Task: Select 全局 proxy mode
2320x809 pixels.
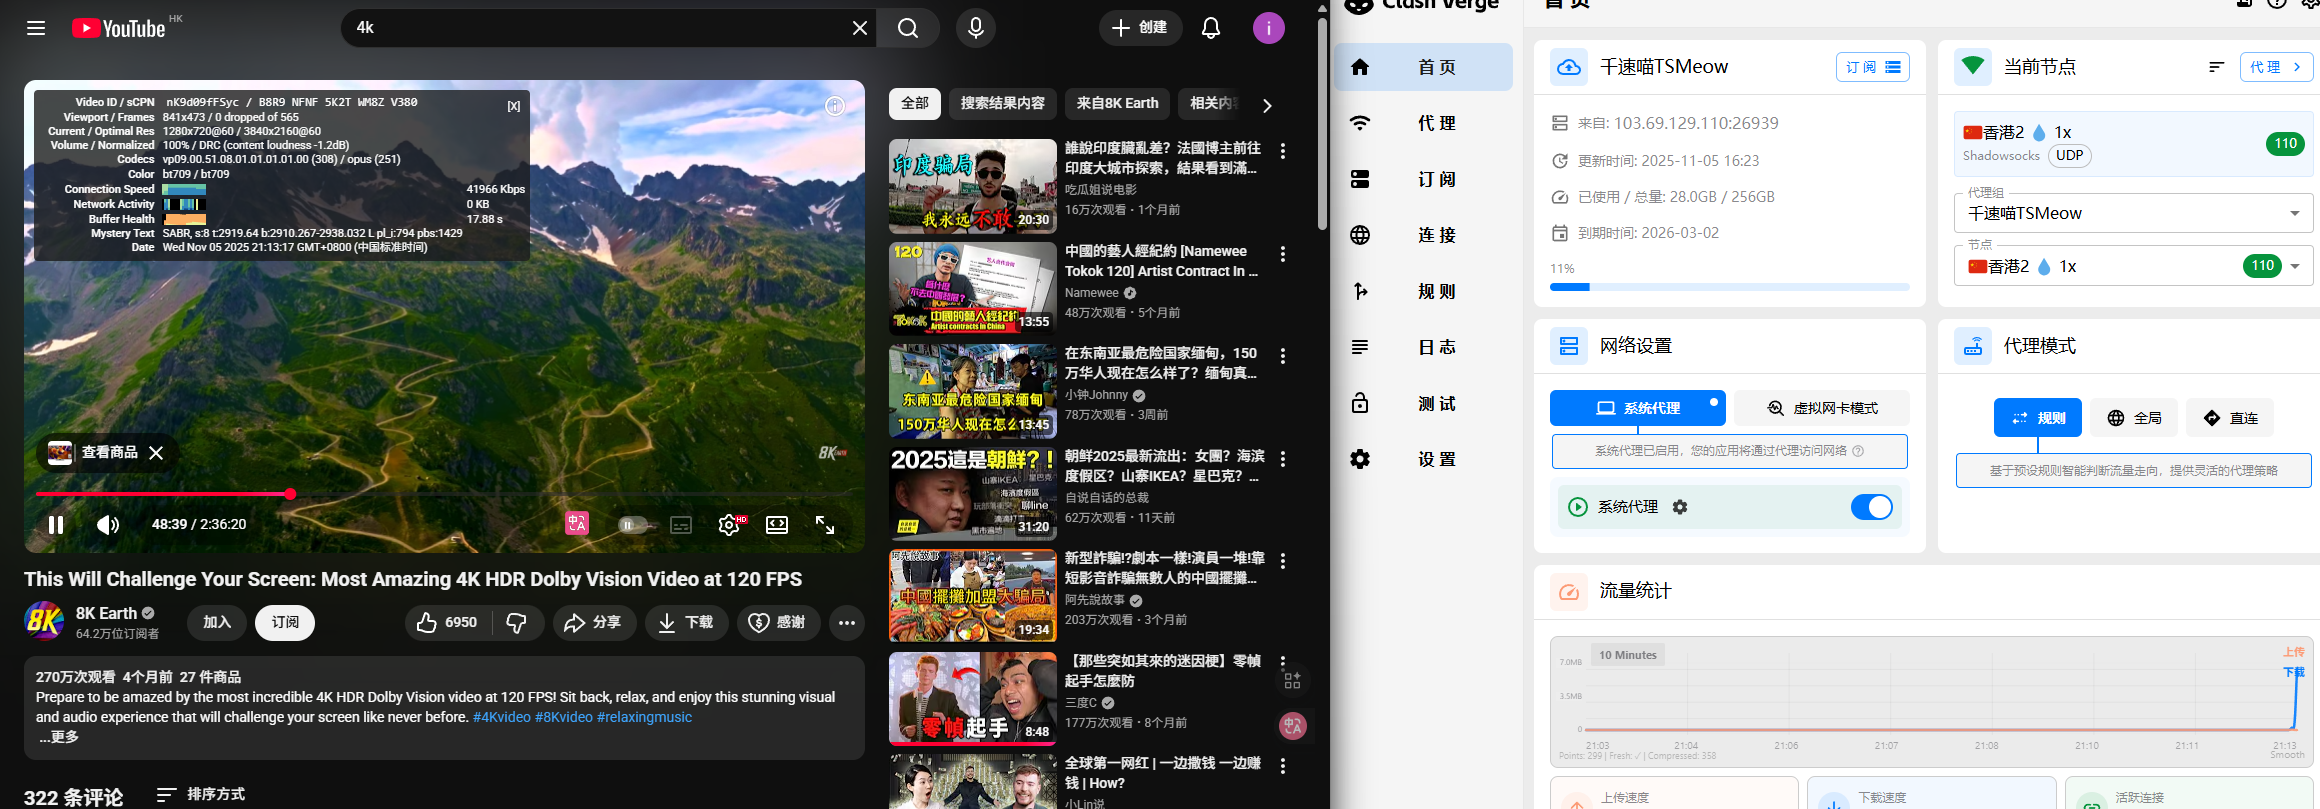Action: tap(2134, 418)
